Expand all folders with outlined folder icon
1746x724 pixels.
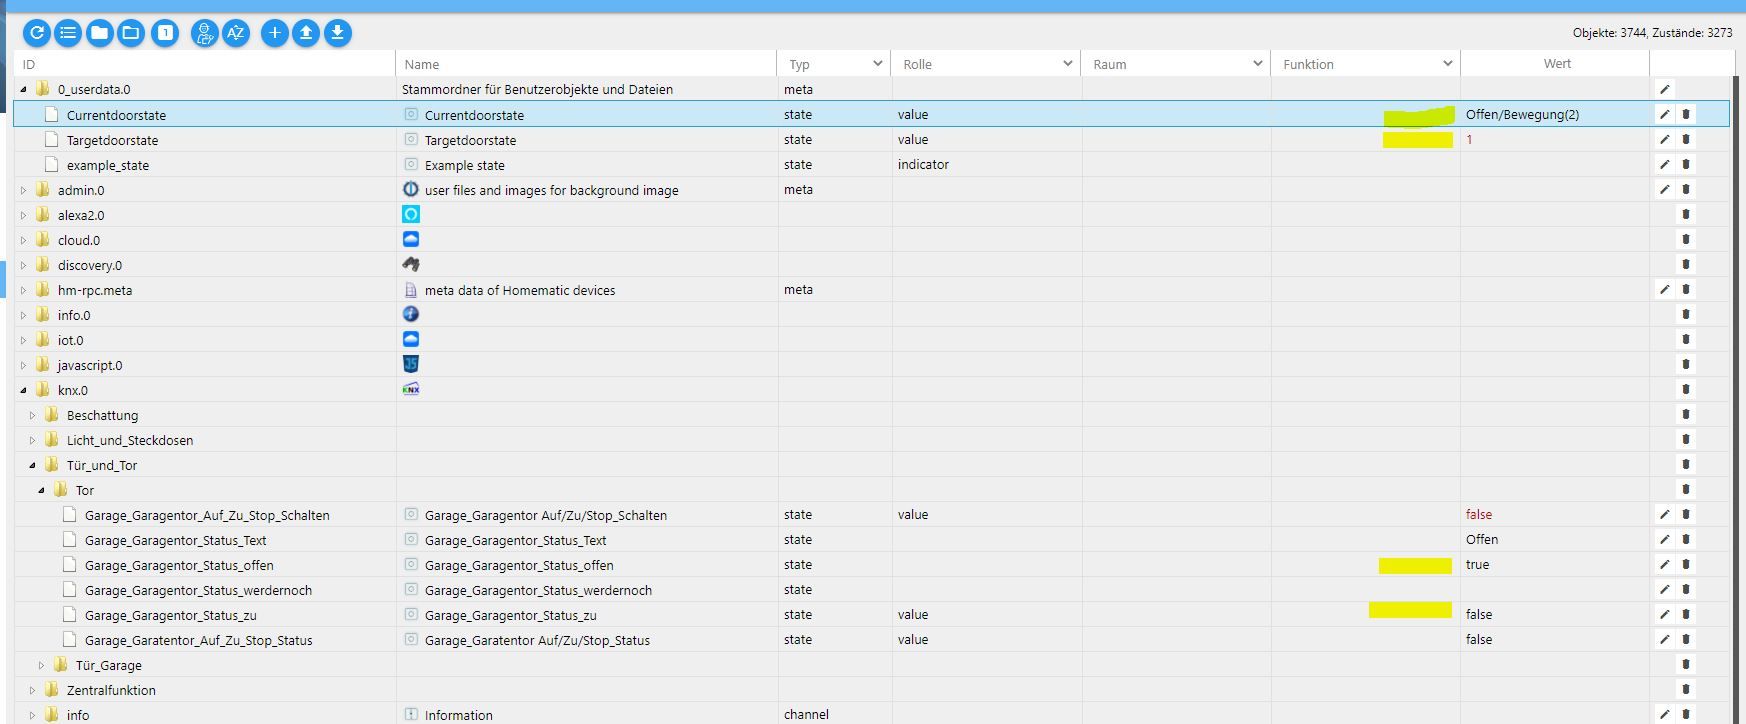[x=131, y=33]
